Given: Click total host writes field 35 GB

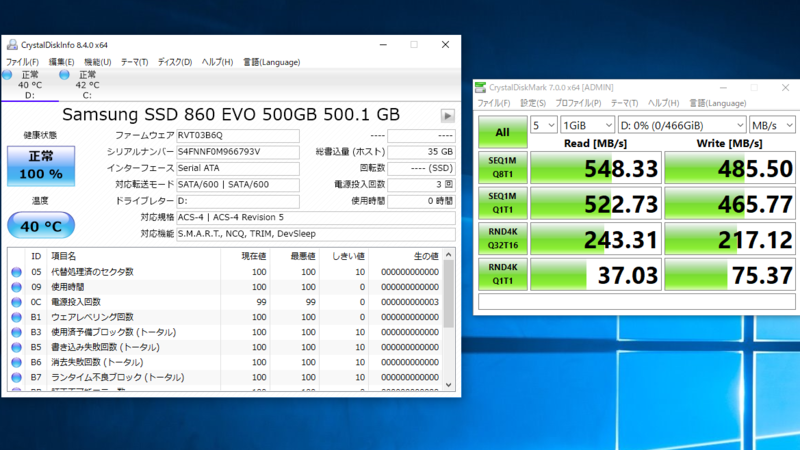Looking at the screenshot, I should coord(421,152).
